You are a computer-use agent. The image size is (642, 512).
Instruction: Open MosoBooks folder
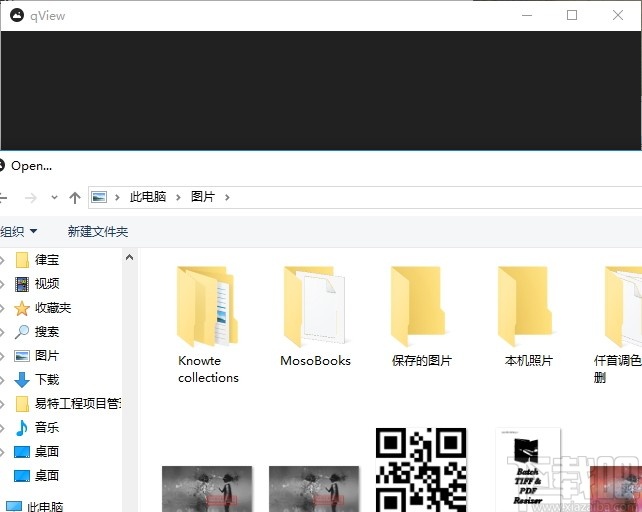pos(315,316)
